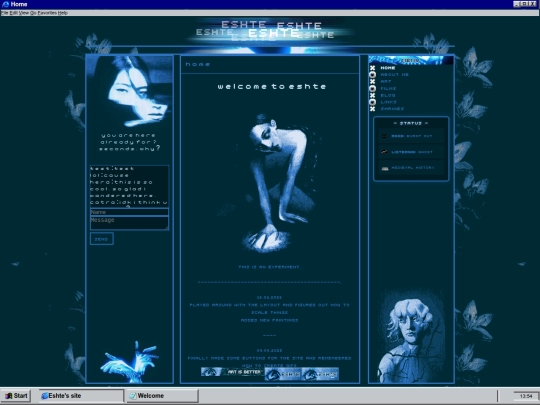This screenshot has width=540, height=405.
Task: Click the X icon beside Art
Action: (372, 82)
